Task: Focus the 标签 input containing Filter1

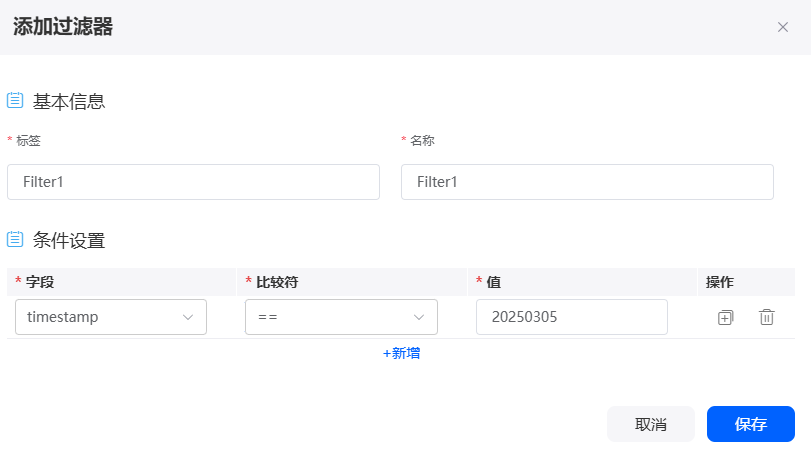Action: (x=193, y=182)
